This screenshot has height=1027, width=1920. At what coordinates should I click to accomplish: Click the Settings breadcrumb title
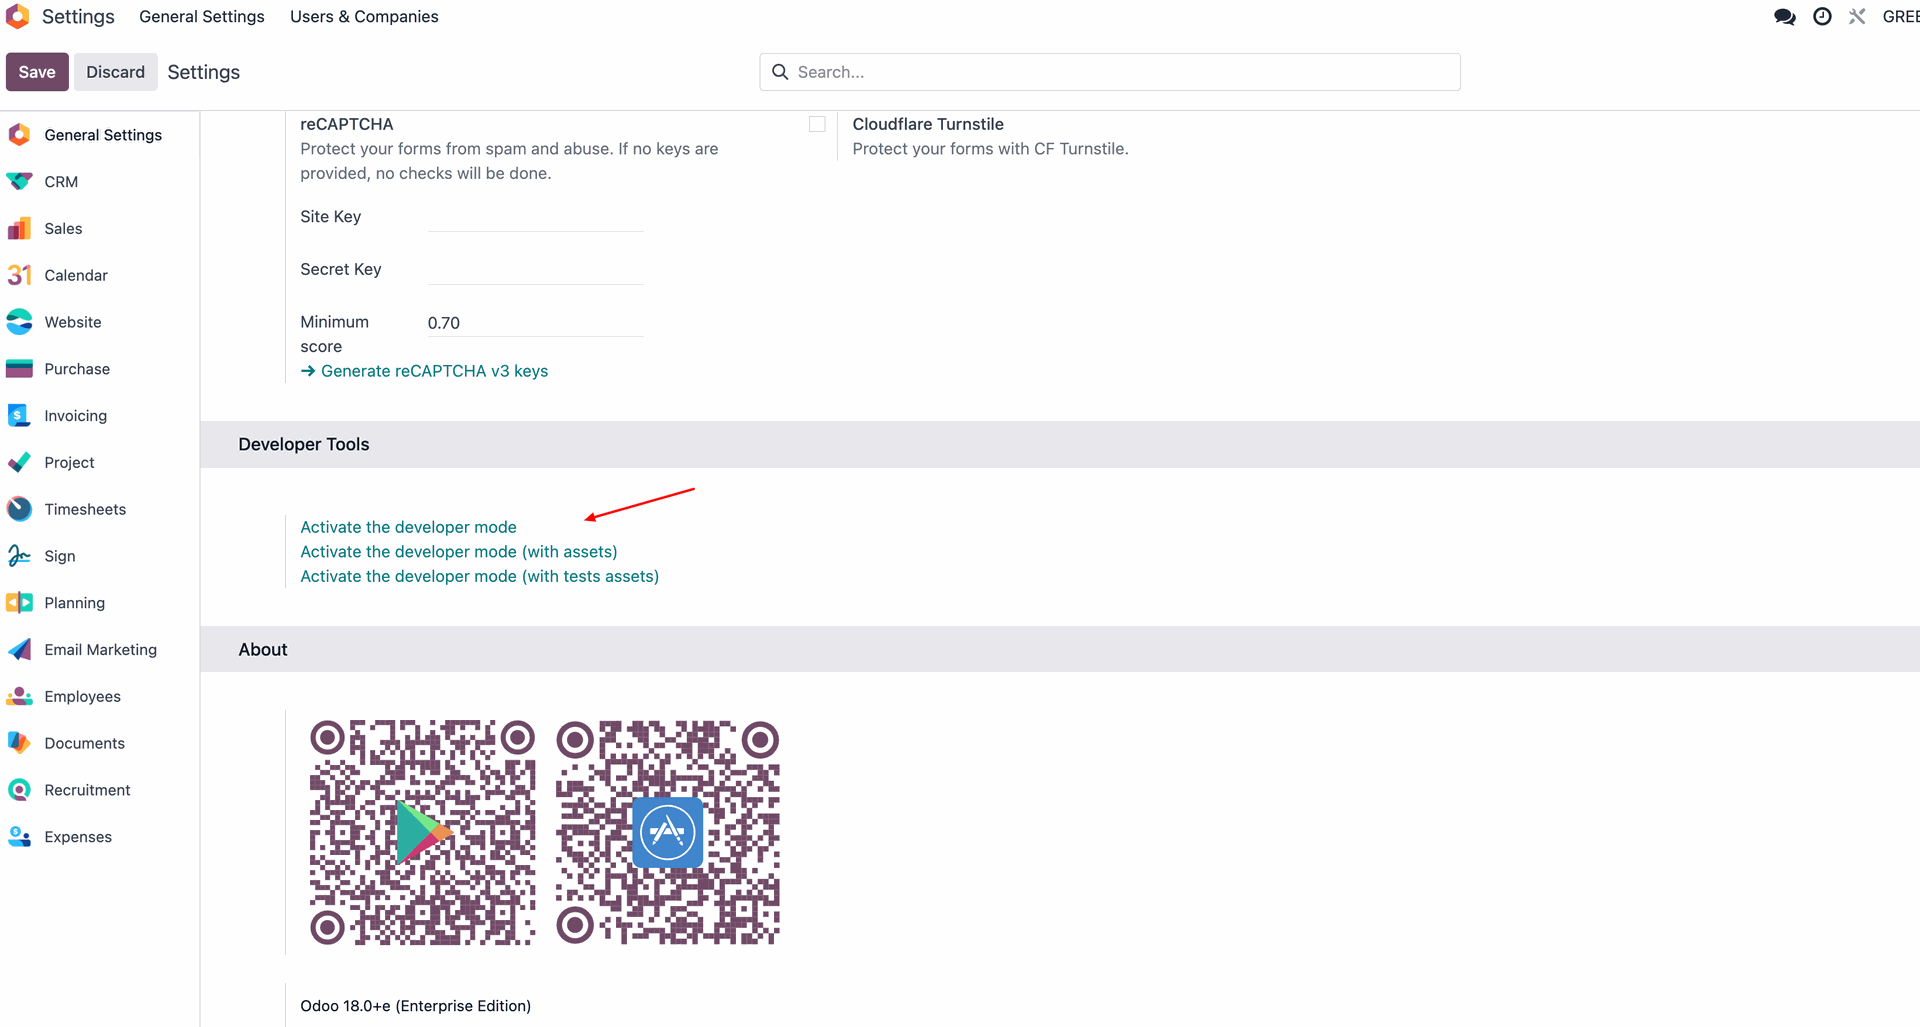[204, 72]
